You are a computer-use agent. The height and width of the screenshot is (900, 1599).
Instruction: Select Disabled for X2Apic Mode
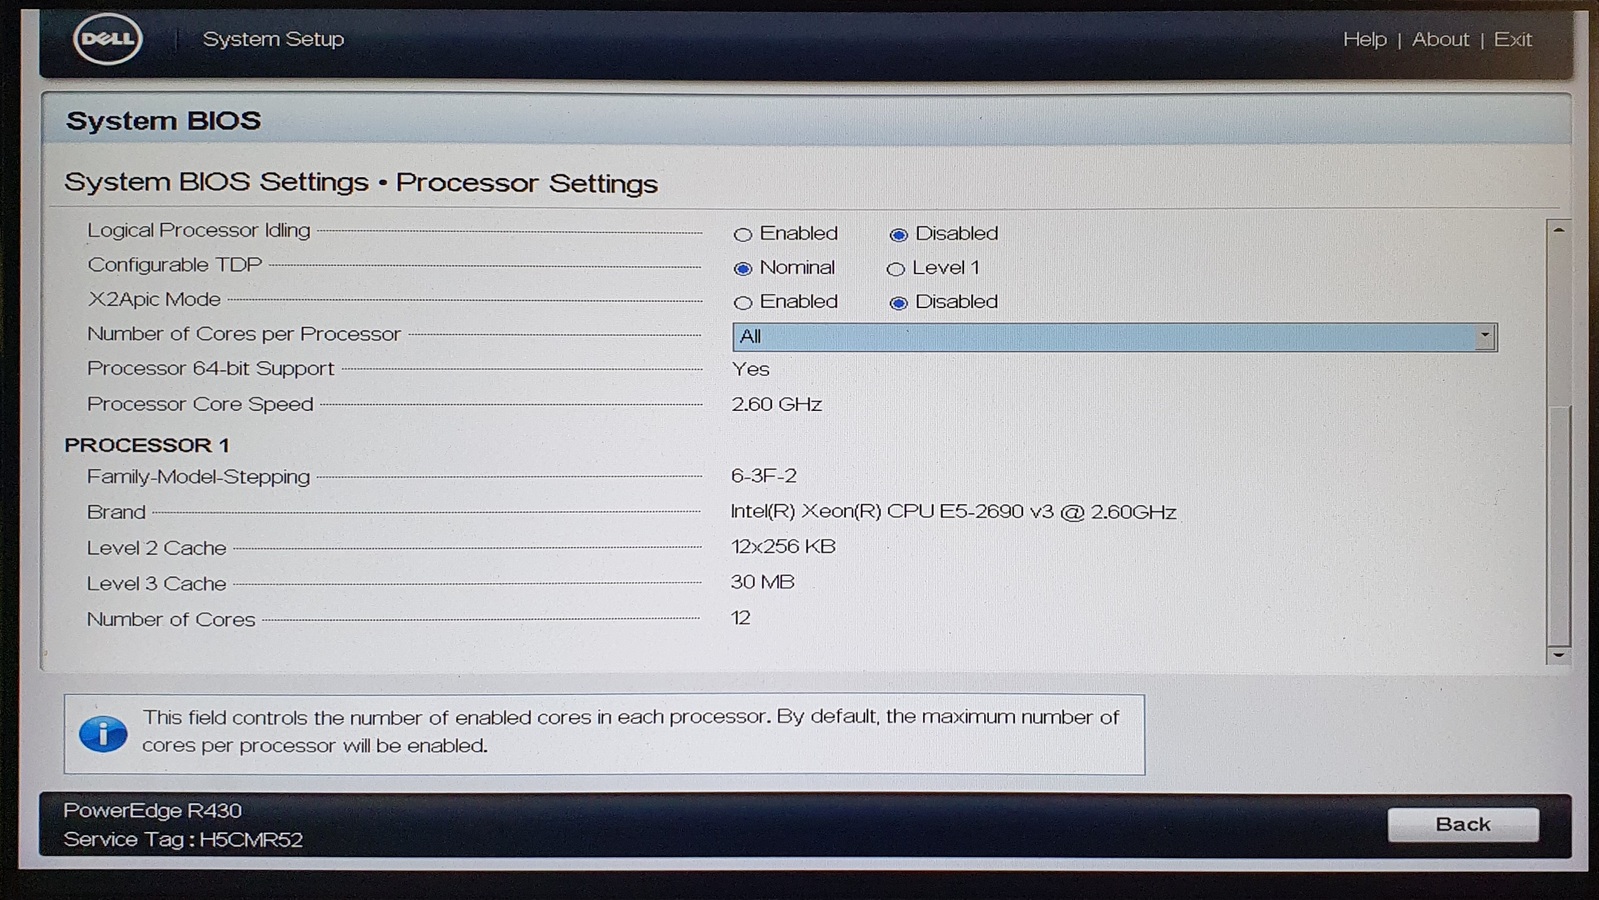click(x=898, y=302)
